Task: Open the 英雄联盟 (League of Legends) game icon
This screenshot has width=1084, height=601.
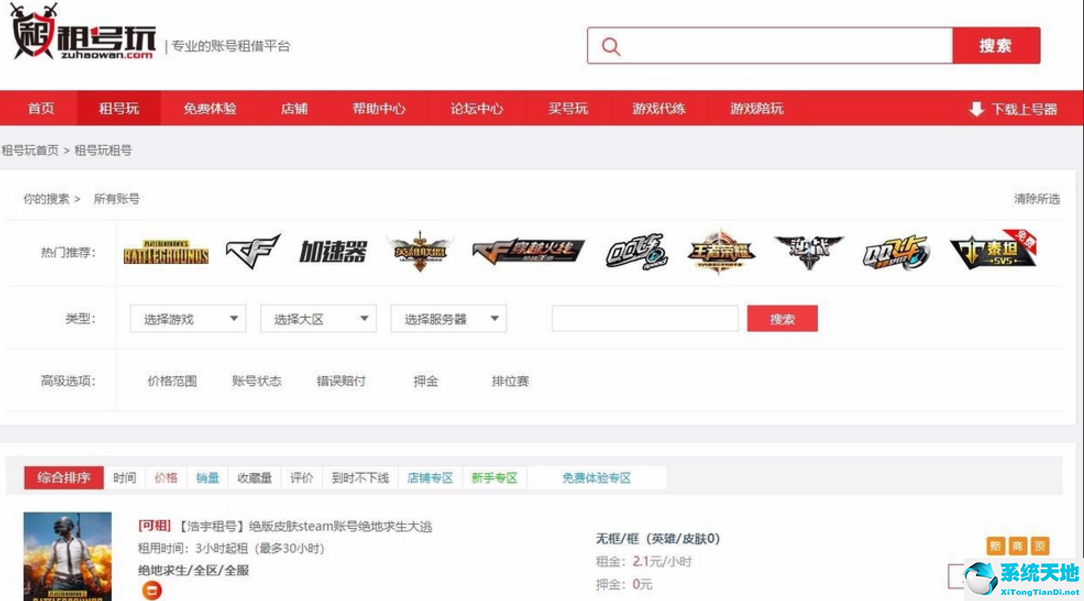Action: [x=418, y=252]
